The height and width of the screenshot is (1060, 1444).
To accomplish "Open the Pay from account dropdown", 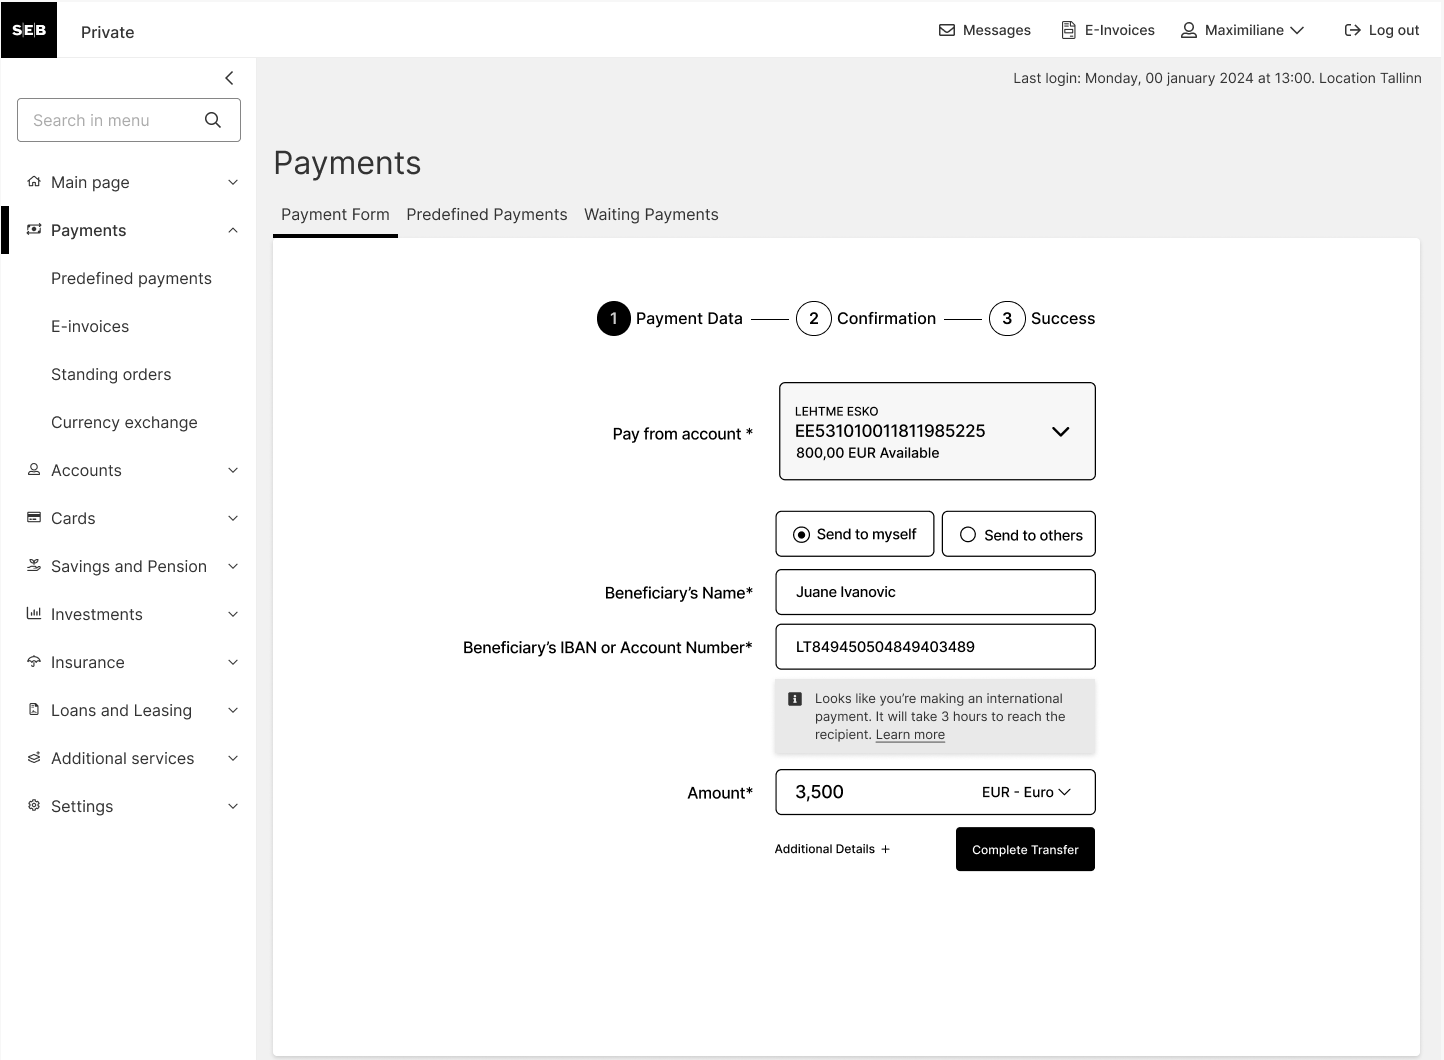I will tap(937, 431).
